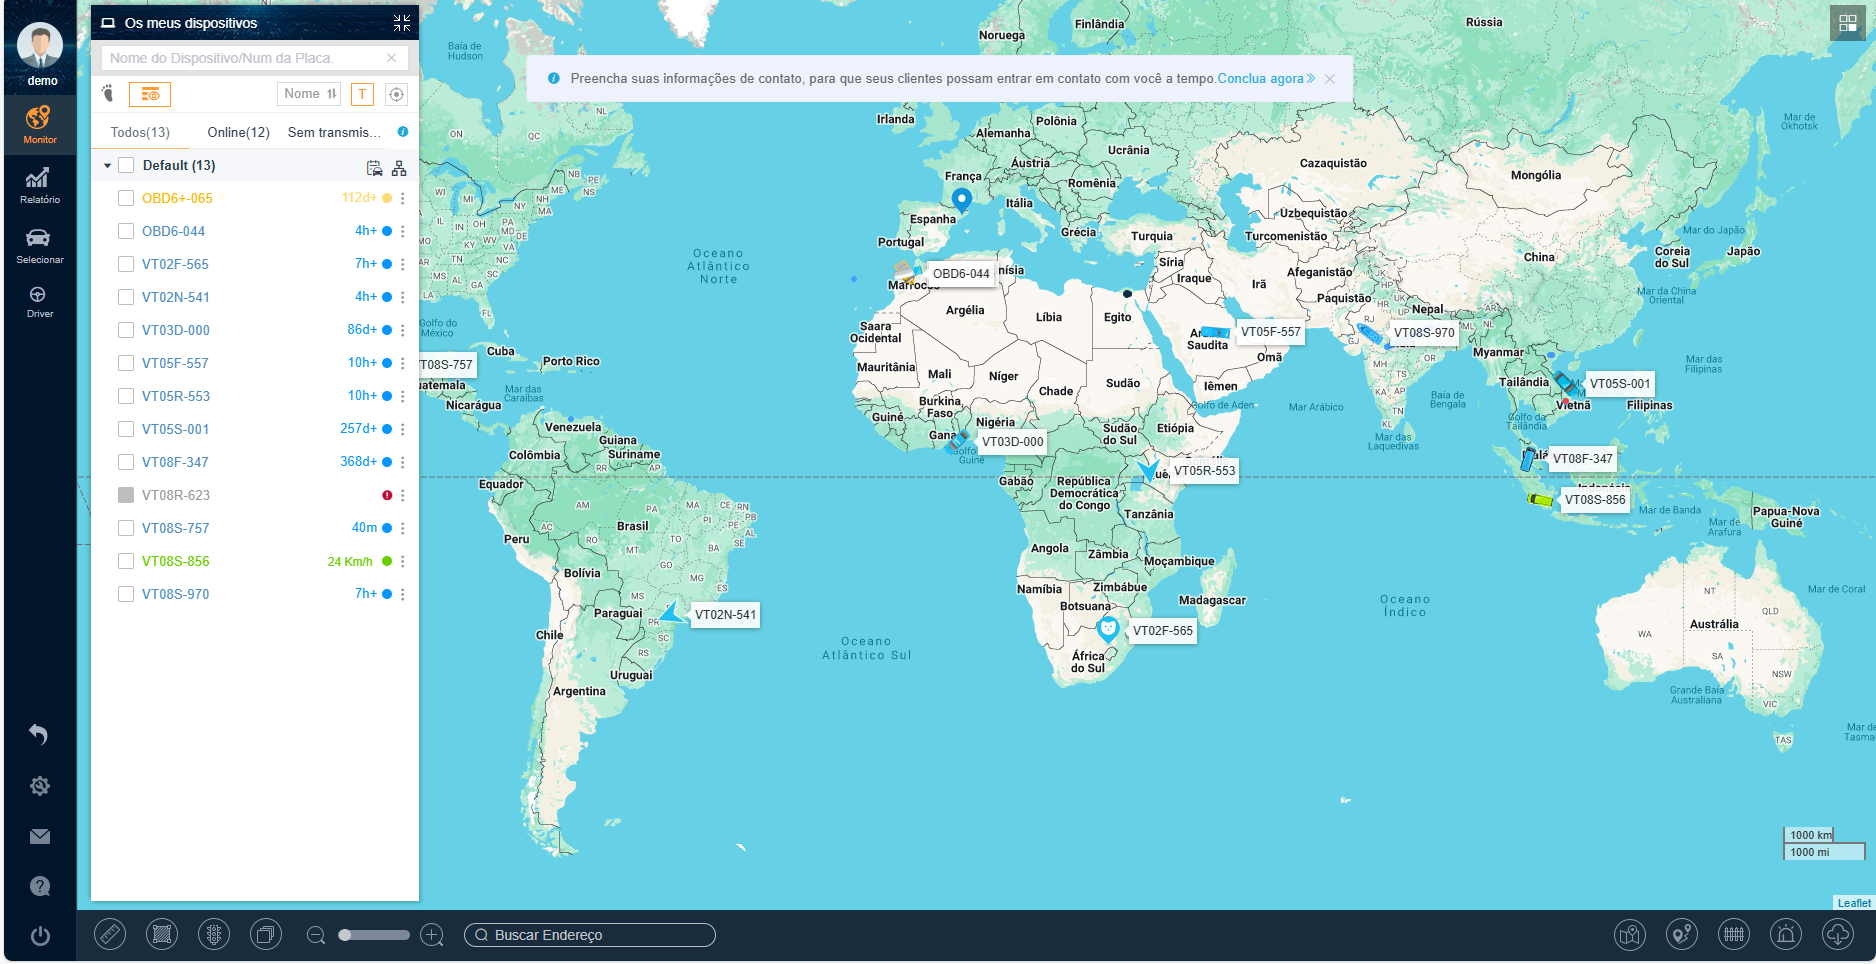The height and width of the screenshot is (964, 1876).
Task: Switch to the Todos(13) tab
Action: pos(140,132)
